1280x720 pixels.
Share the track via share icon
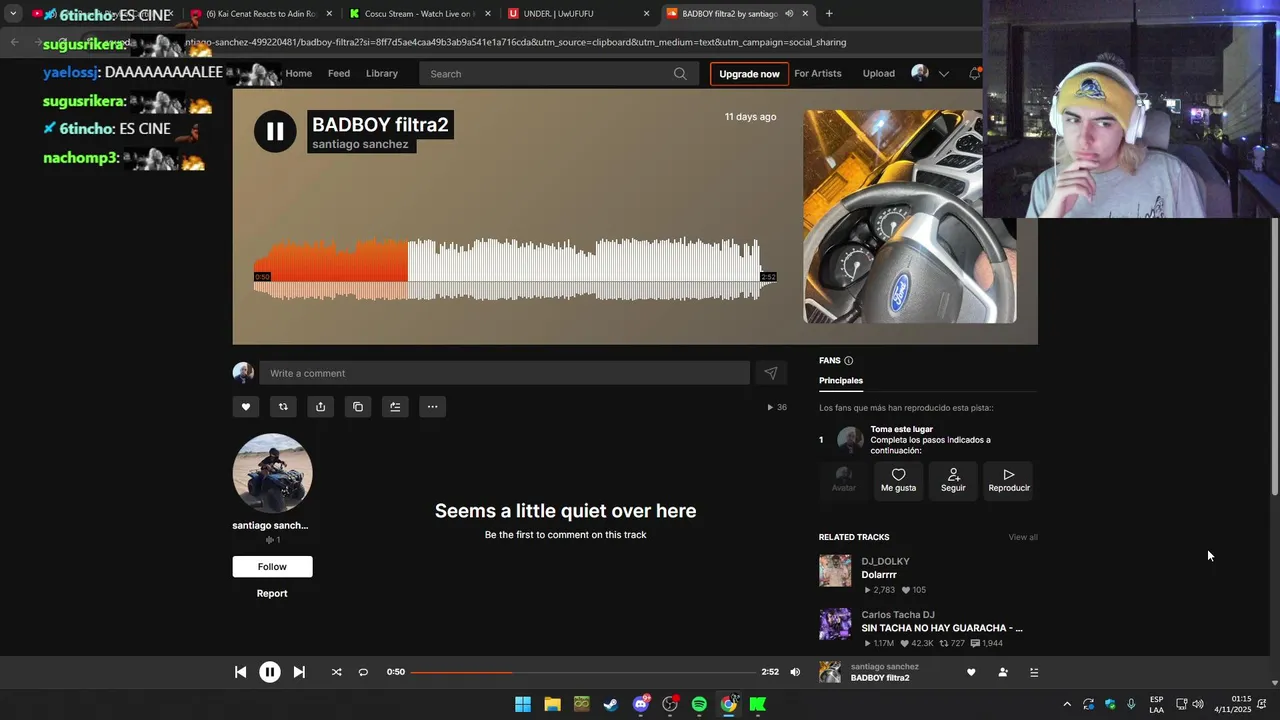320,406
